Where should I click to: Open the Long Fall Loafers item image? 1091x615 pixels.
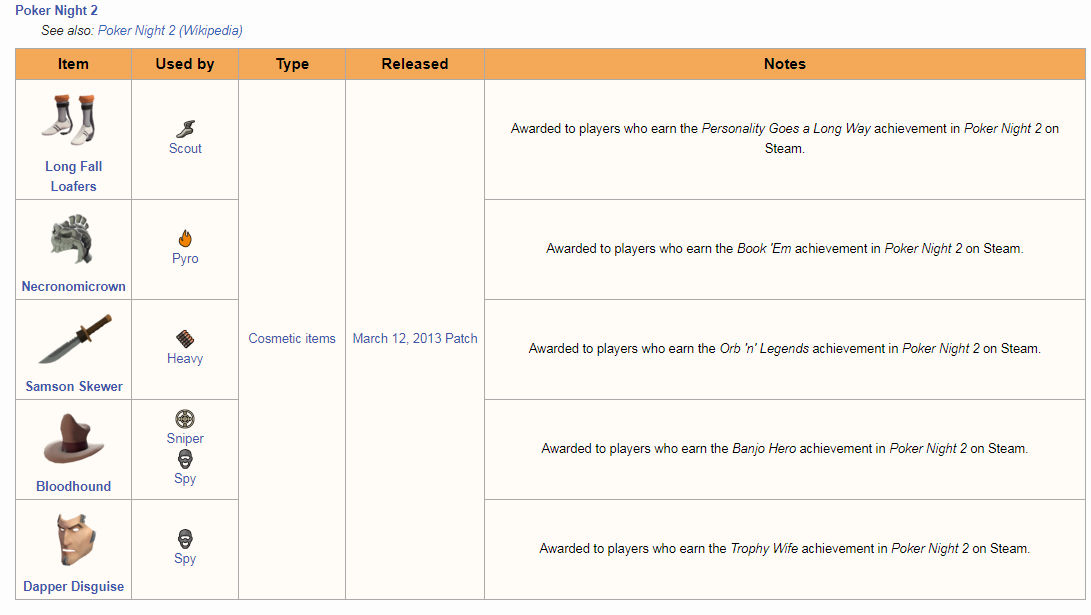[73, 120]
